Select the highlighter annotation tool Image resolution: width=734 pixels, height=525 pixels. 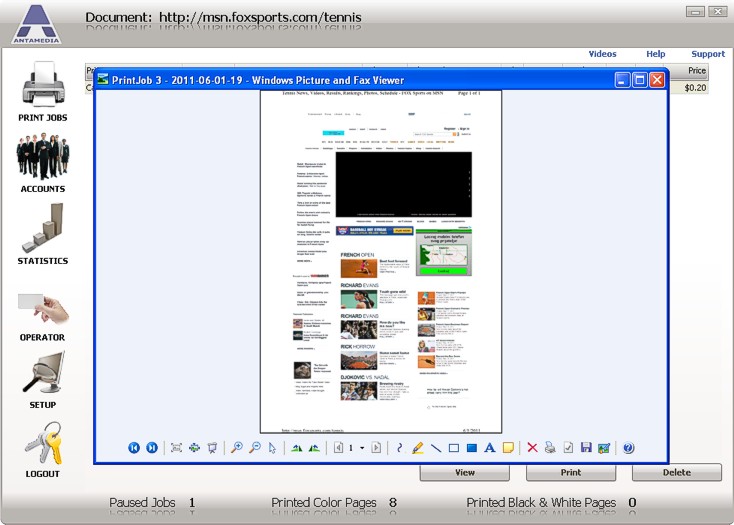tap(418, 448)
